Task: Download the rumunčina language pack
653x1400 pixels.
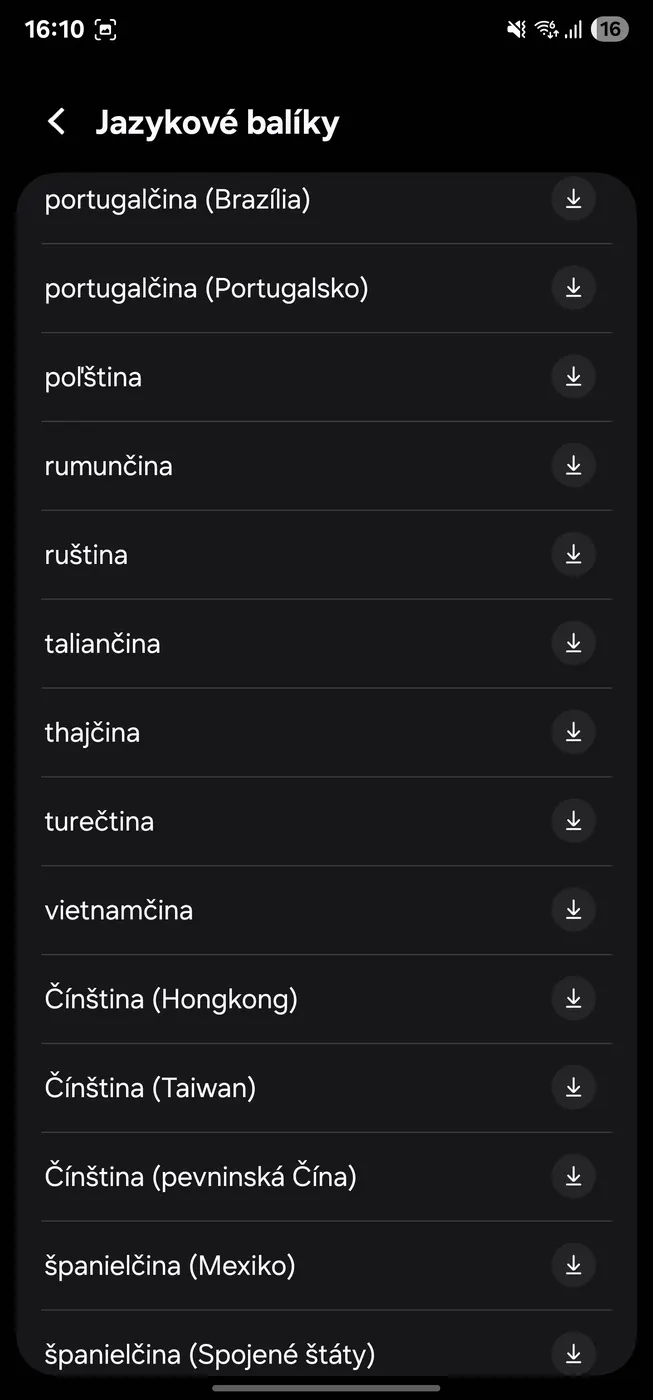Action: pyautogui.click(x=573, y=466)
